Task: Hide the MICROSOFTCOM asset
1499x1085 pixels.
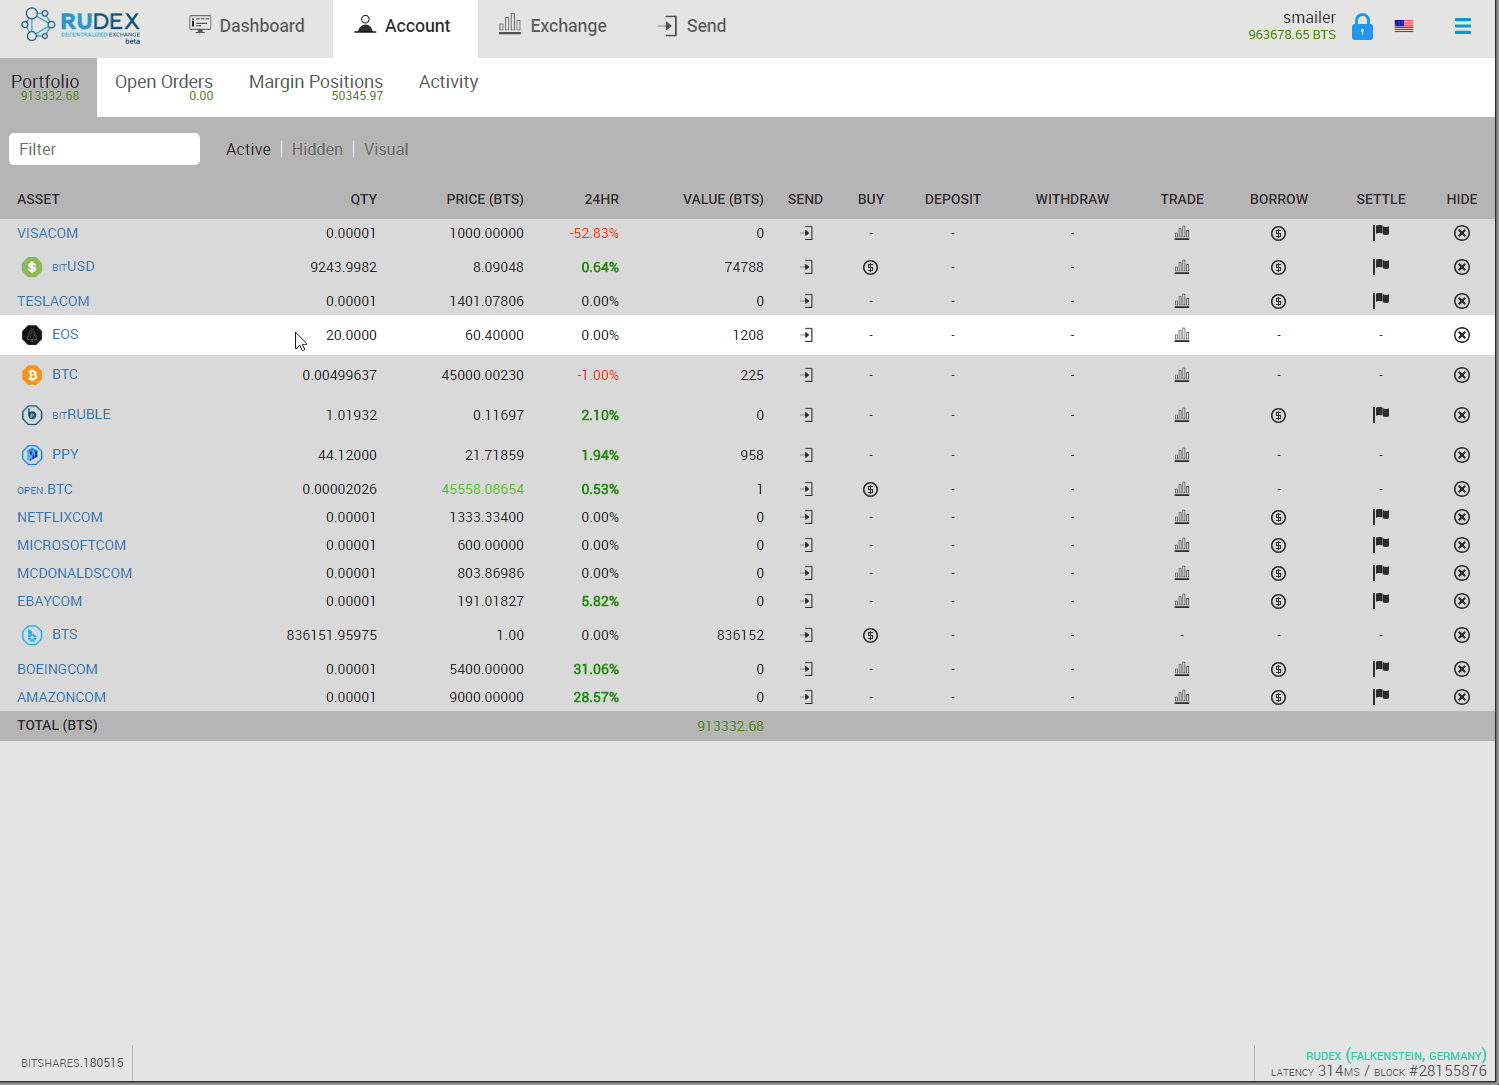Action: (1462, 545)
